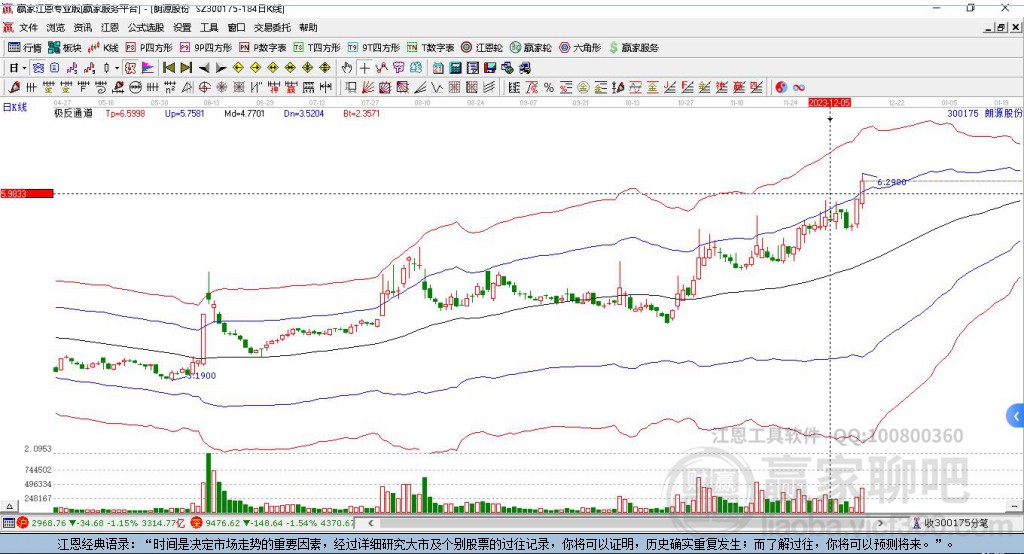Click the colorful flag icon

[148, 68]
